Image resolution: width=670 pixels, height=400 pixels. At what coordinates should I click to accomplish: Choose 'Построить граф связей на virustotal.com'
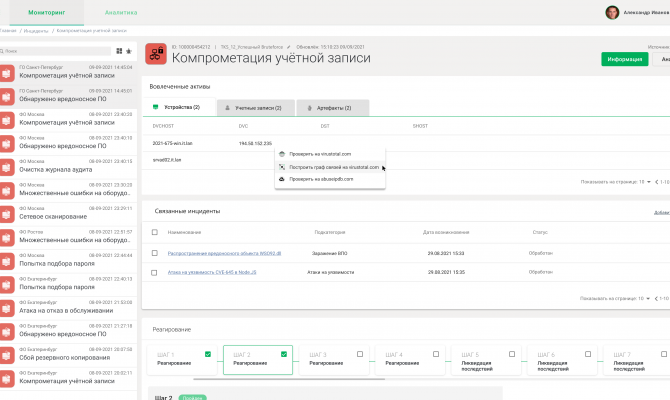click(332, 167)
